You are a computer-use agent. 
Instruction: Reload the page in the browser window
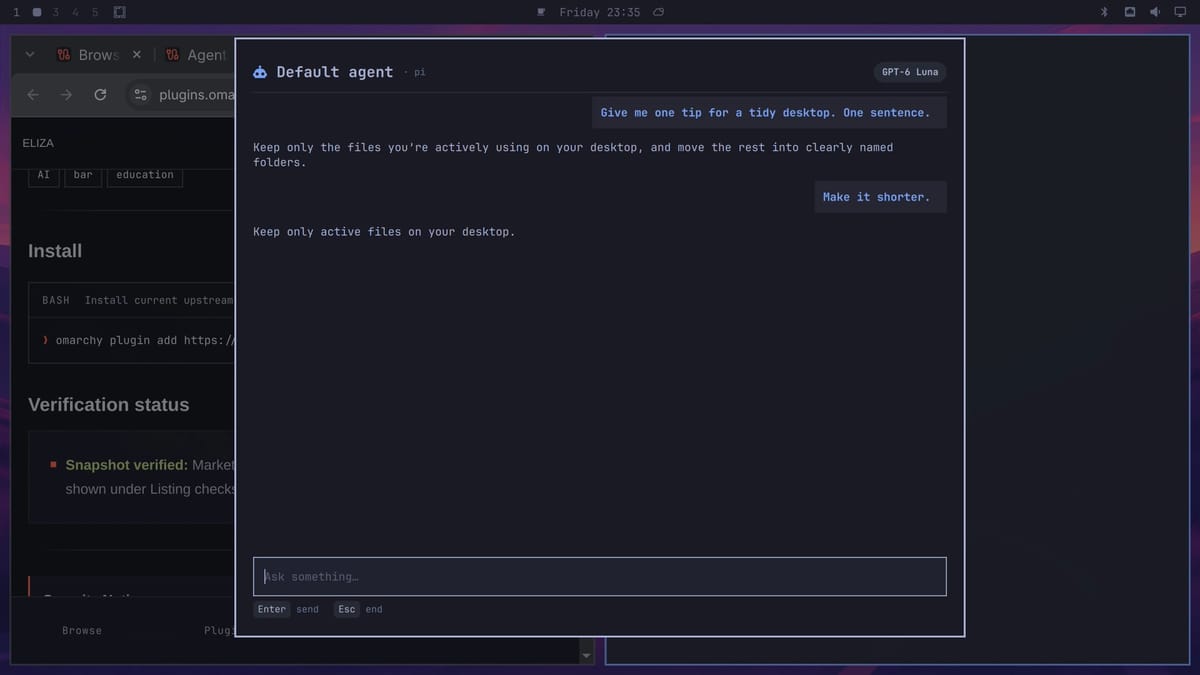100,95
